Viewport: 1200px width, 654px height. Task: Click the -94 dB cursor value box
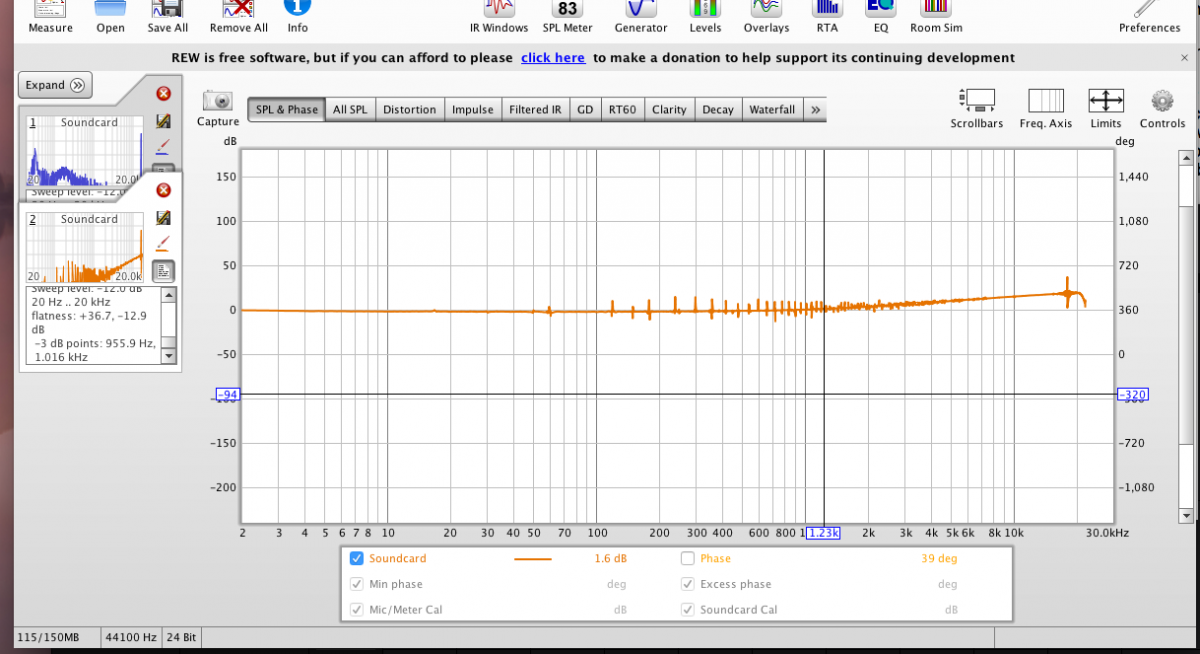pos(229,395)
